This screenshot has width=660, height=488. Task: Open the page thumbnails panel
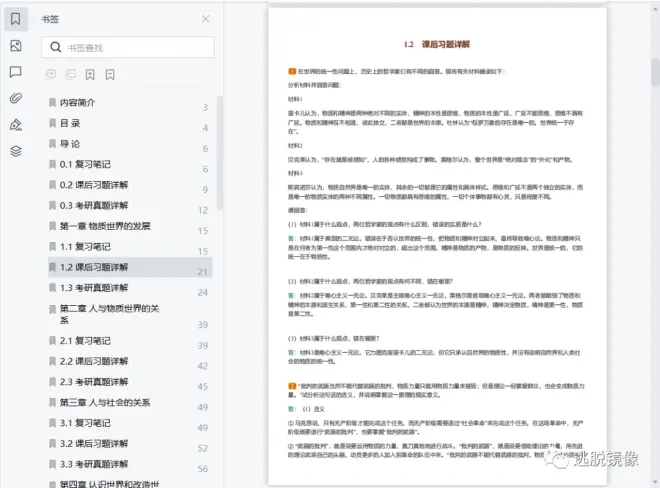[x=15, y=46]
